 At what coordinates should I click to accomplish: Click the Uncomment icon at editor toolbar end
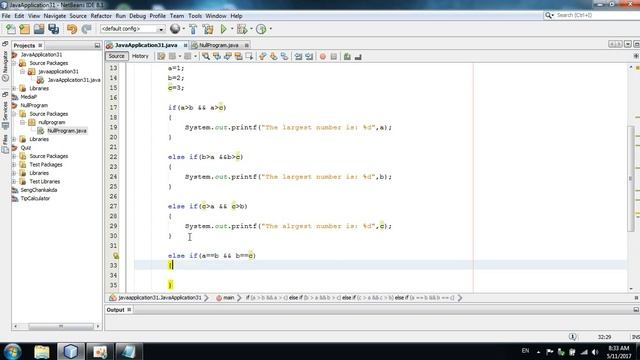pos(358,57)
